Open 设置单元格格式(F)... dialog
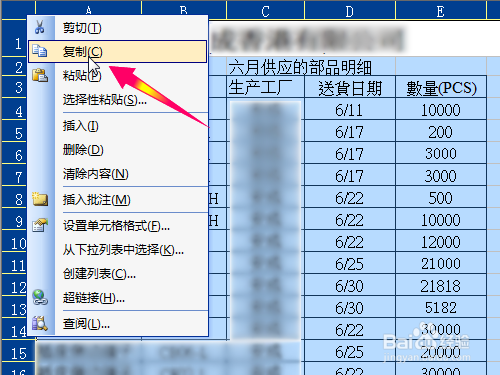500x375 pixels. (x=118, y=226)
